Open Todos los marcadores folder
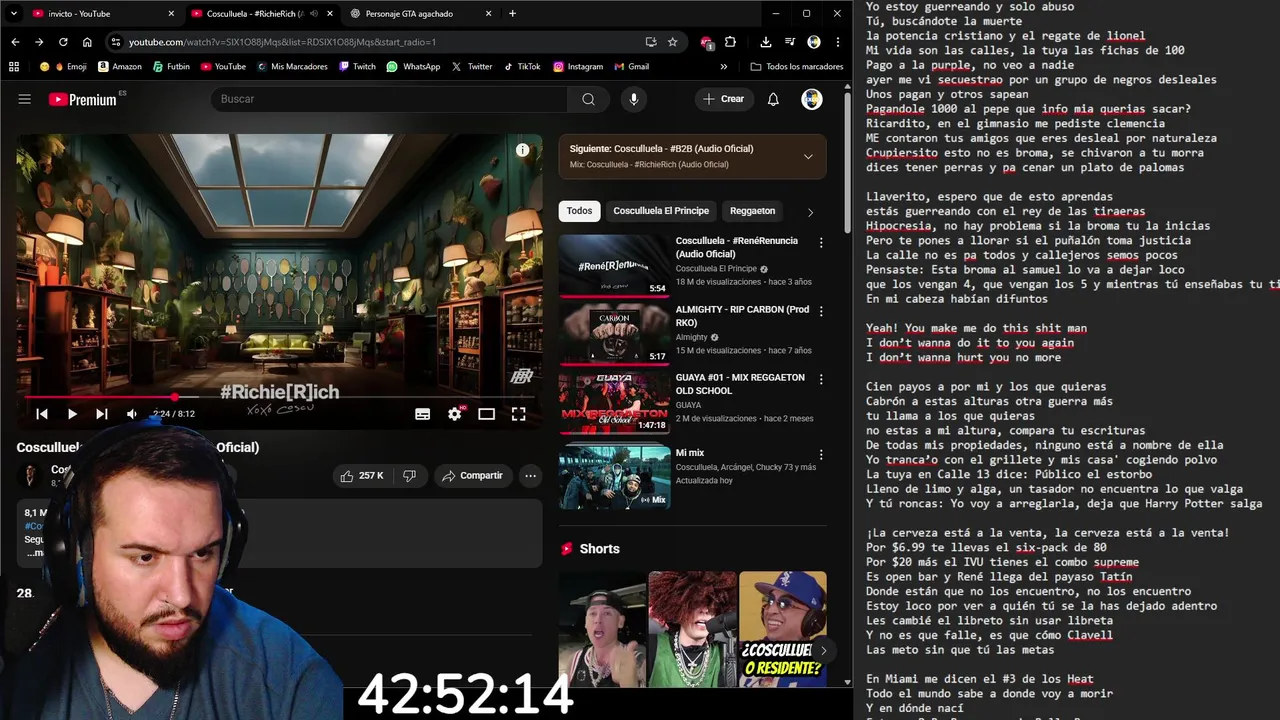This screenshot has width=1280, height=720. tap(797, 67)
